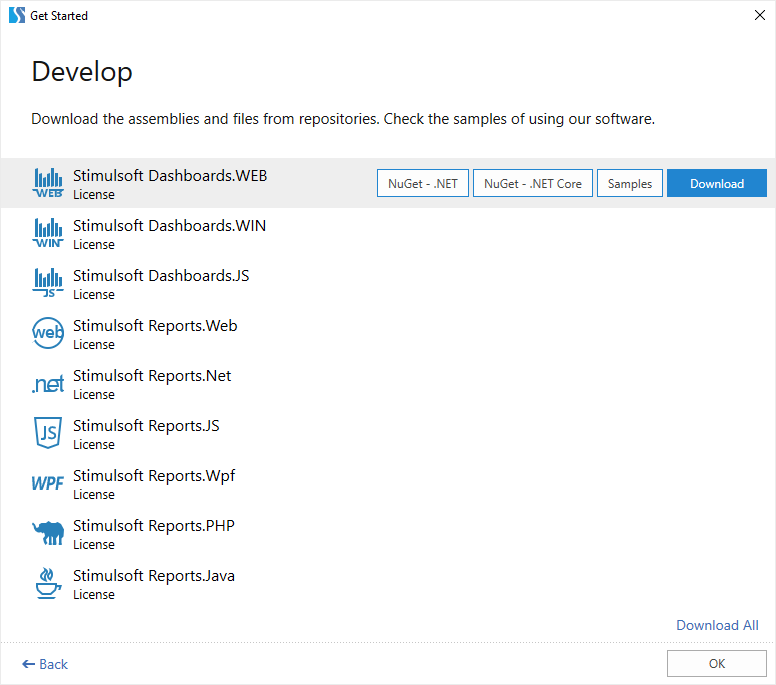The height and width of the screenshot is (685, 776).
Task: Click the Dashboards.WIN product icon
Action: pyautogui.click(x=48, y=233)
